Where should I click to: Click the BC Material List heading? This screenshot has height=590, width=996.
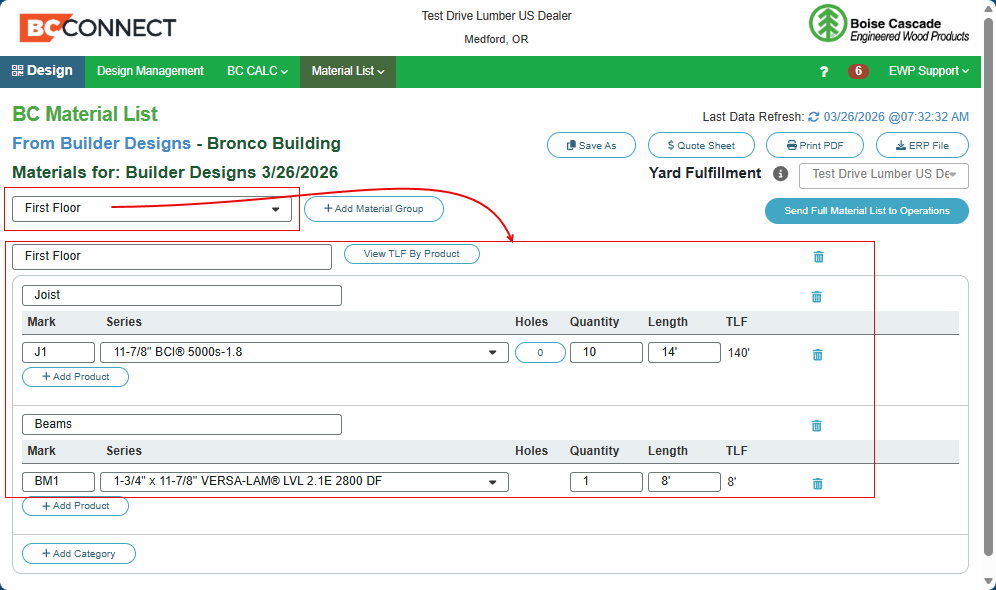point(85,114)
